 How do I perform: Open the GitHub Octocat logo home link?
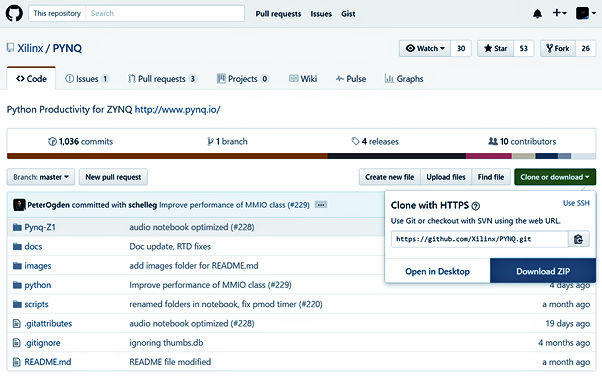[x=14, y=13]
